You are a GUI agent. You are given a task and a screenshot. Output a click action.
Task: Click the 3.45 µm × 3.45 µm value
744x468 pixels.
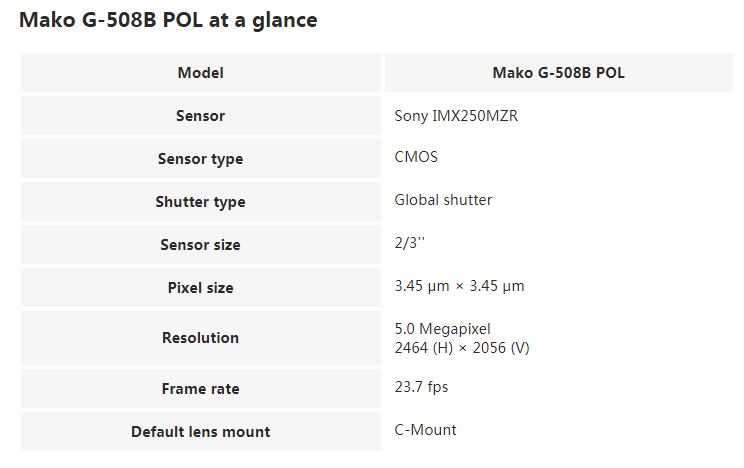click(x=459, y=286)
